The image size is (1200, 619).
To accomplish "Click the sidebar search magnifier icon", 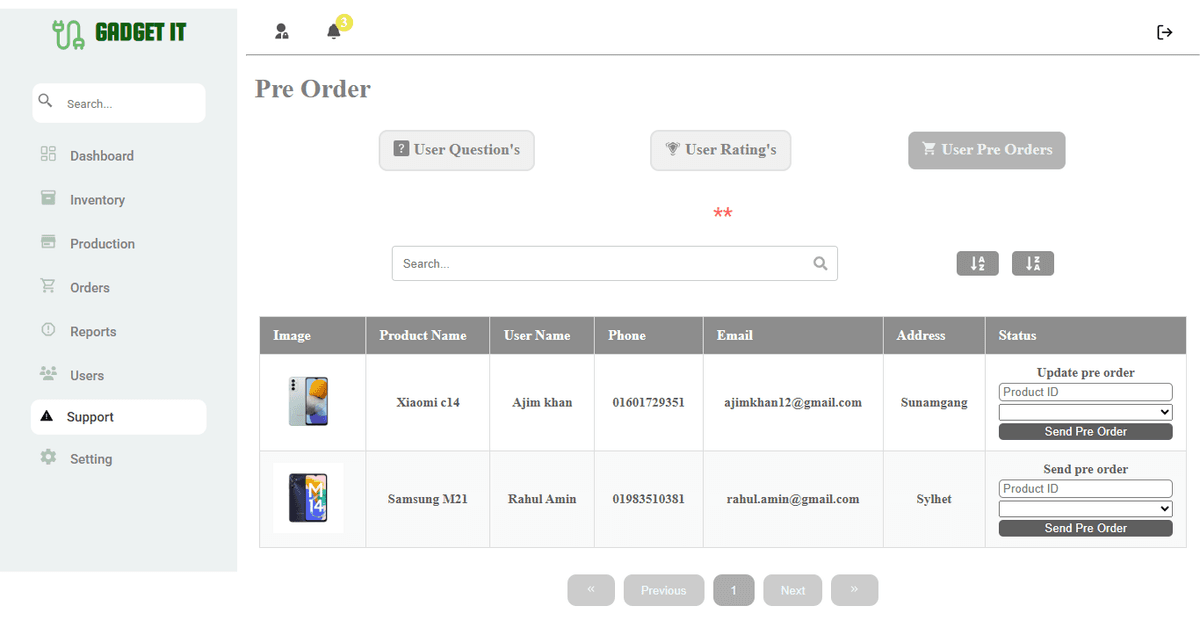I will (45, 102).
